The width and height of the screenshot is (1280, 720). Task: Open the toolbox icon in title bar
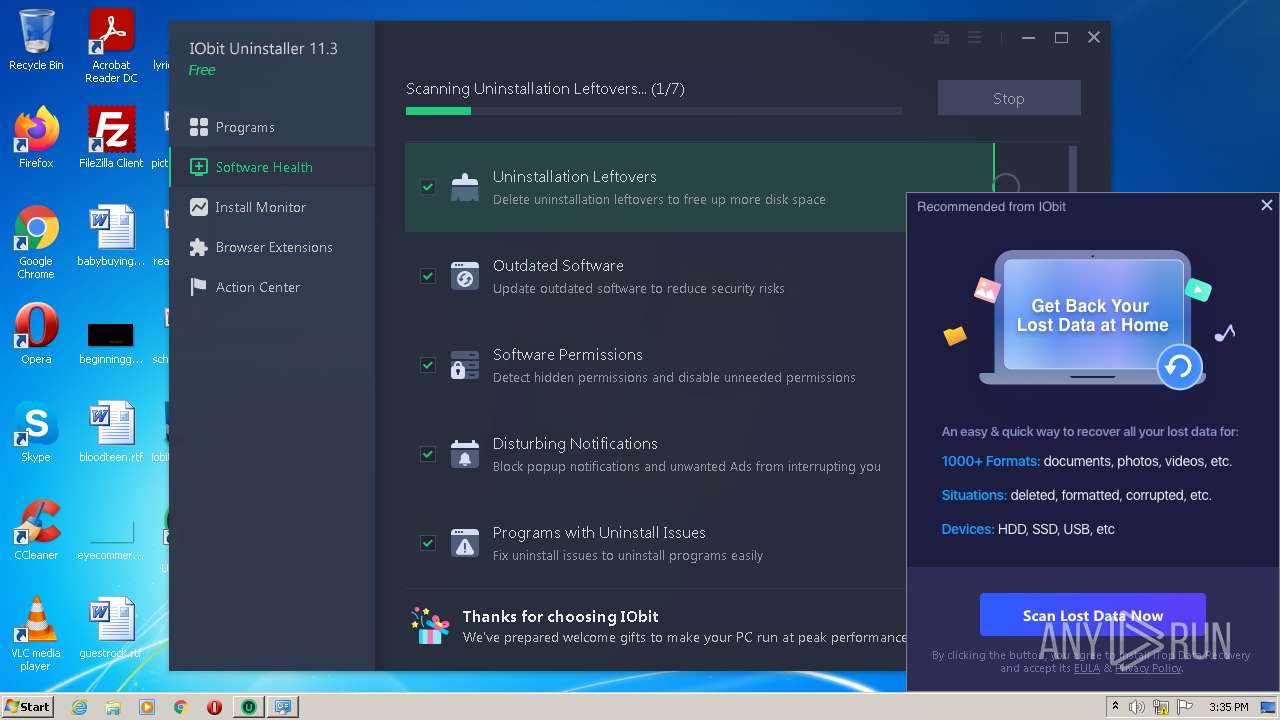click(941, 37)
